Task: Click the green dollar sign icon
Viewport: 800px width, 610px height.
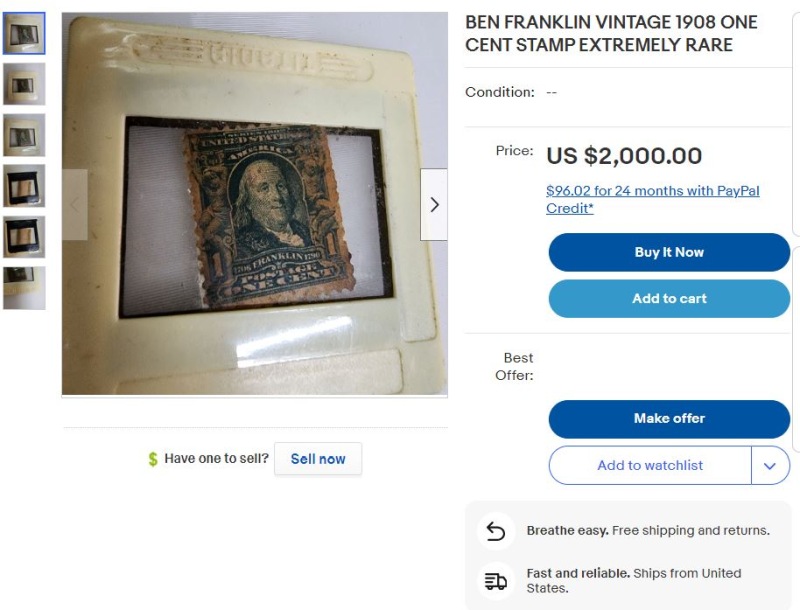Action: click(153, 459)
